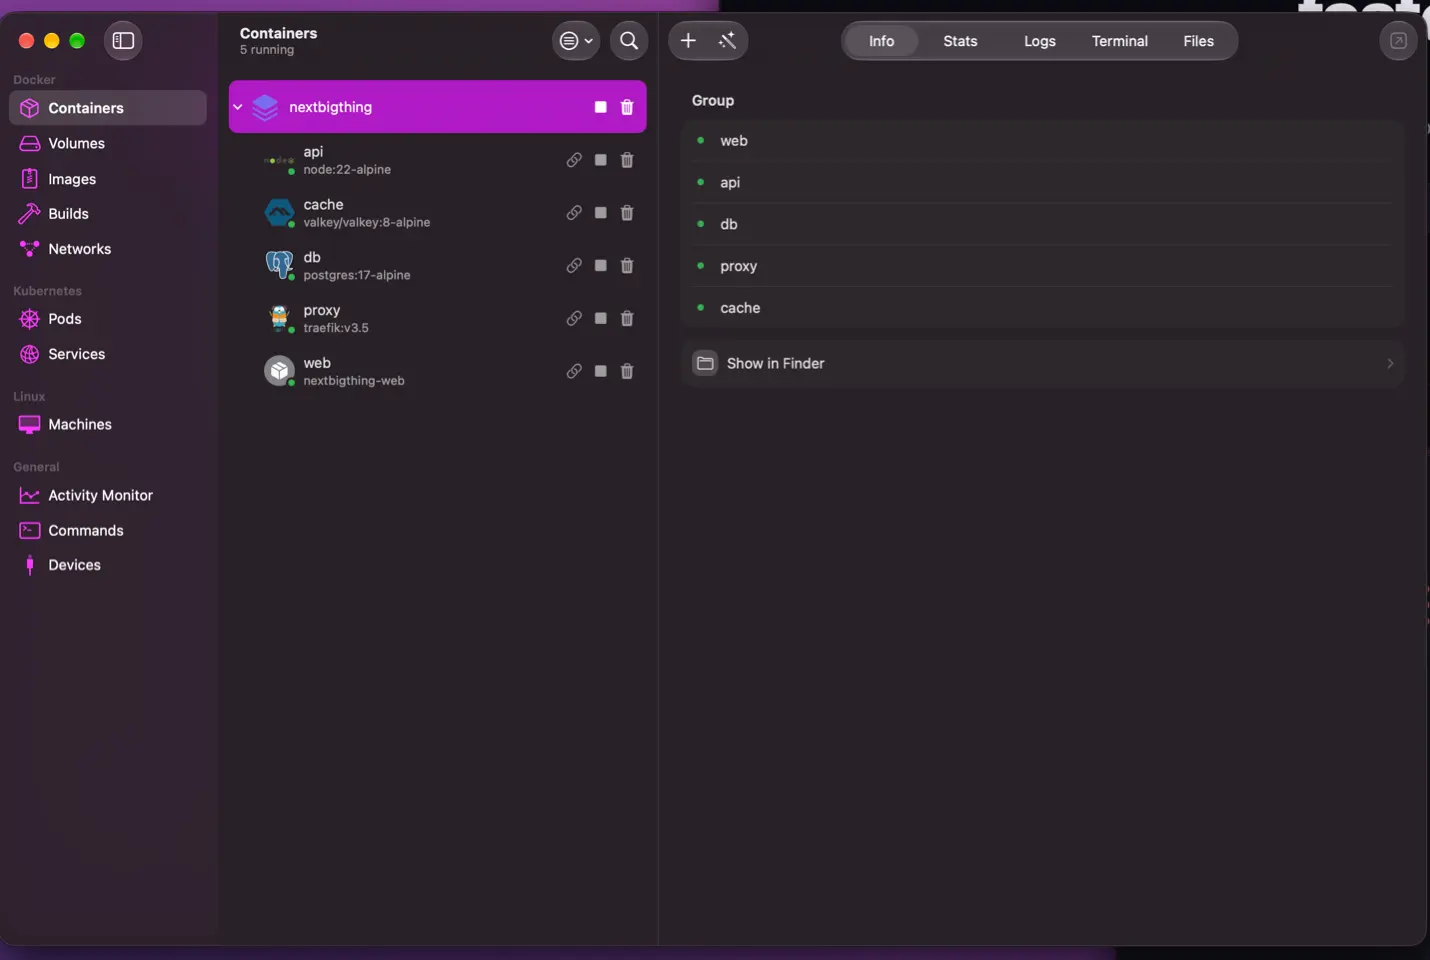Viewport: 1430px width, 960px height.
Task: Stop the api container
Action: 600,160
